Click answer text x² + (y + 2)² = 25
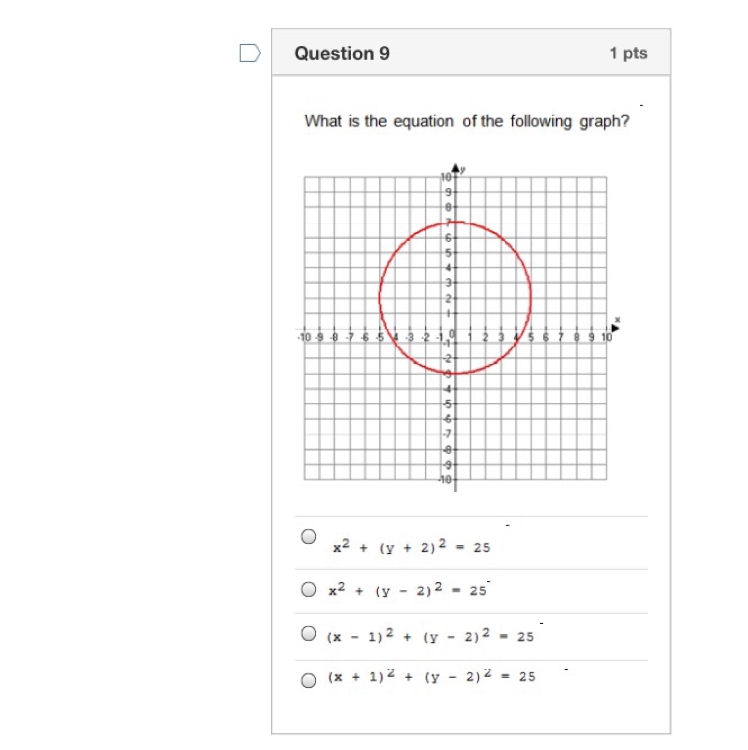 [412, 546]
